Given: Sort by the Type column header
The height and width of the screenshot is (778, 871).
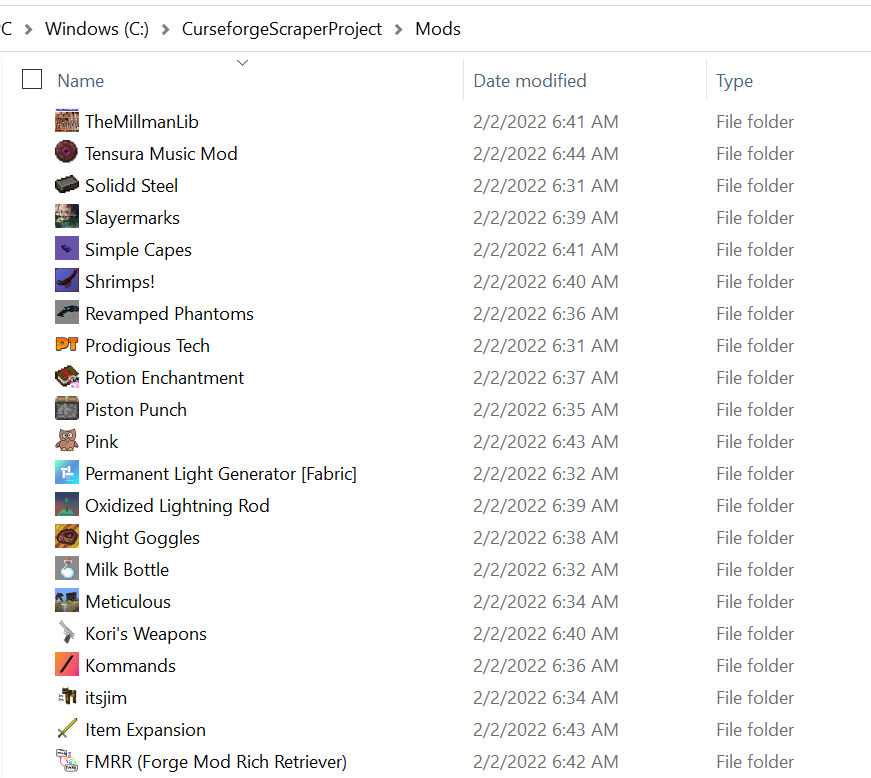Looking at the screenshot, I should click(734, 81).
